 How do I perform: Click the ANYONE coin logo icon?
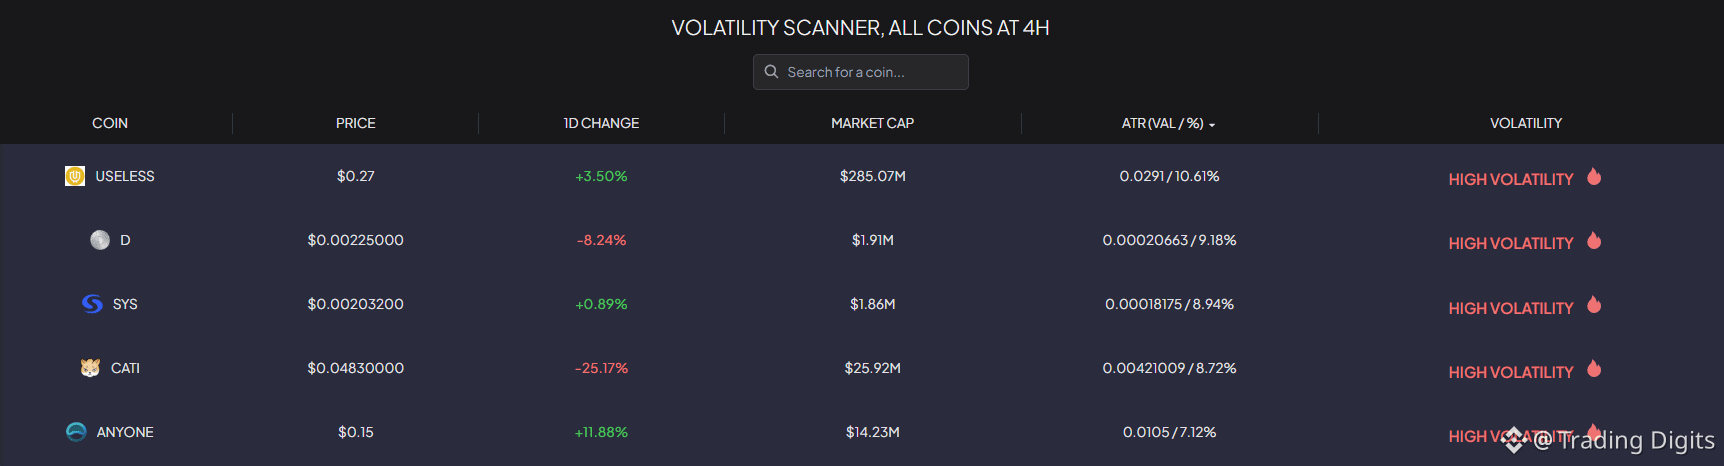[x=76, y=432]
